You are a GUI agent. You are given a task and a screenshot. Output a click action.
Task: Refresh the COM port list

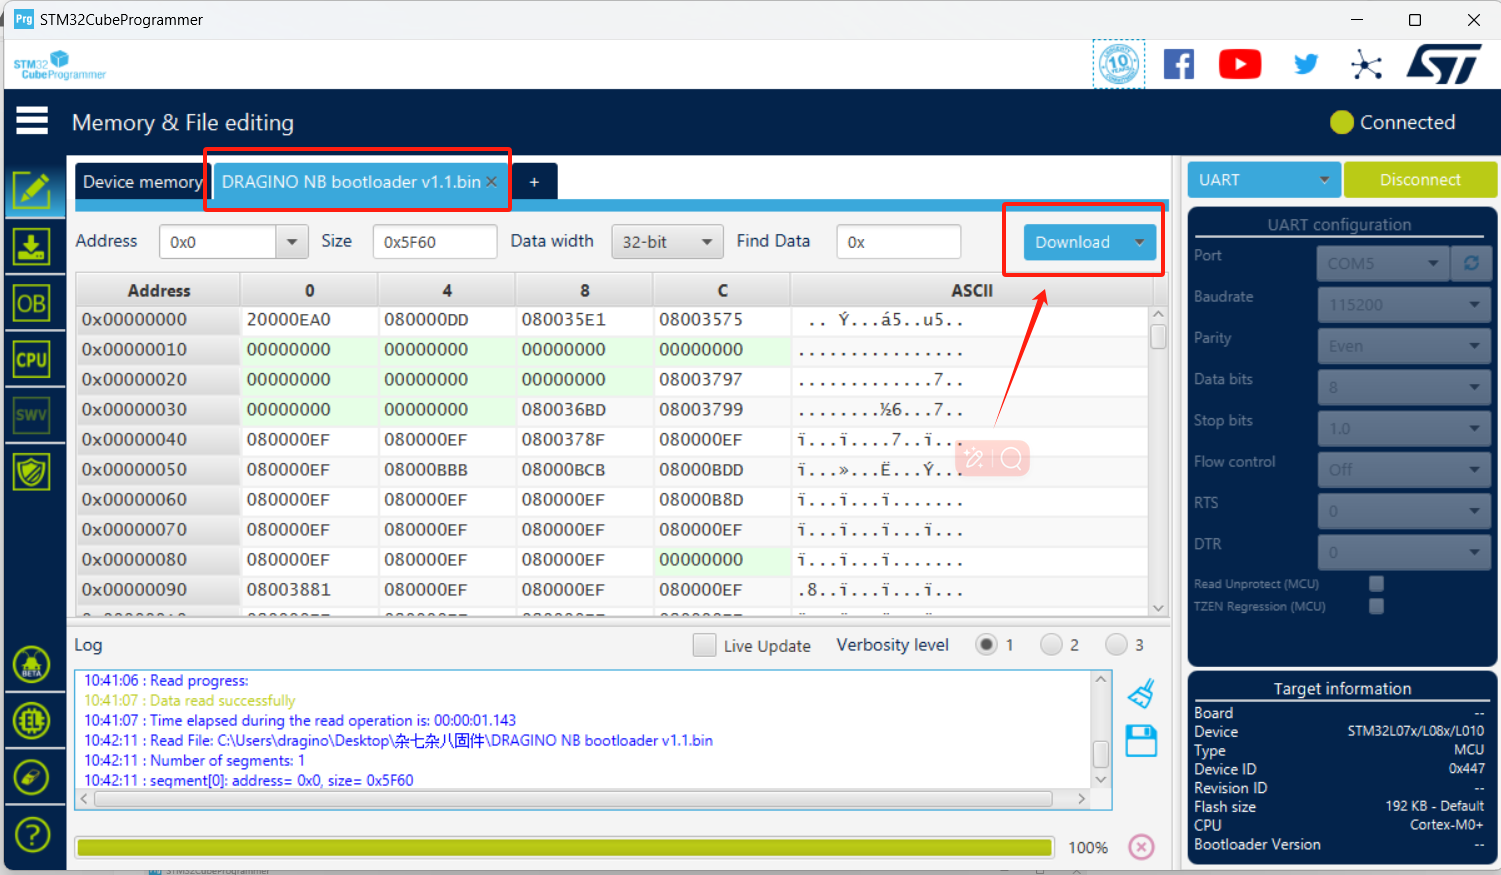pos(1471,263)
